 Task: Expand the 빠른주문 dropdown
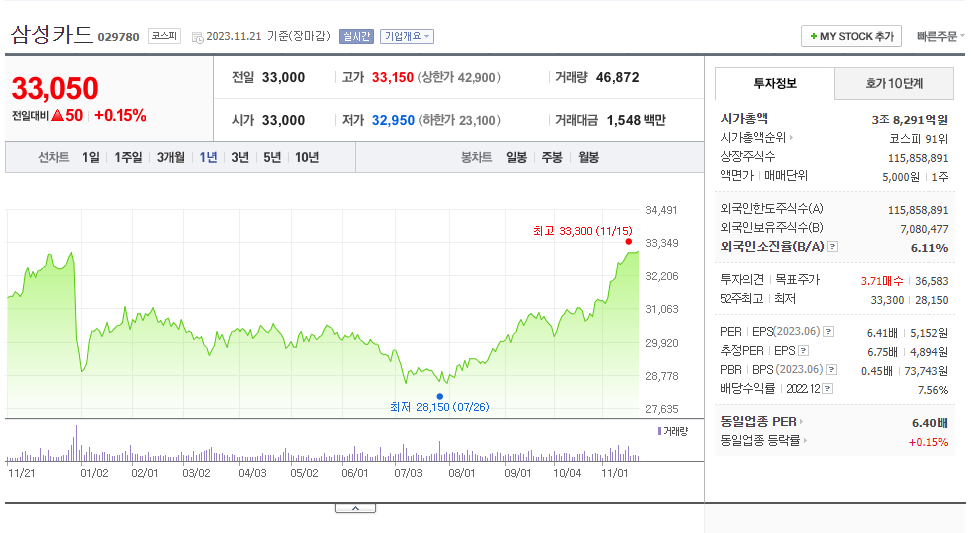coord(940,37)
